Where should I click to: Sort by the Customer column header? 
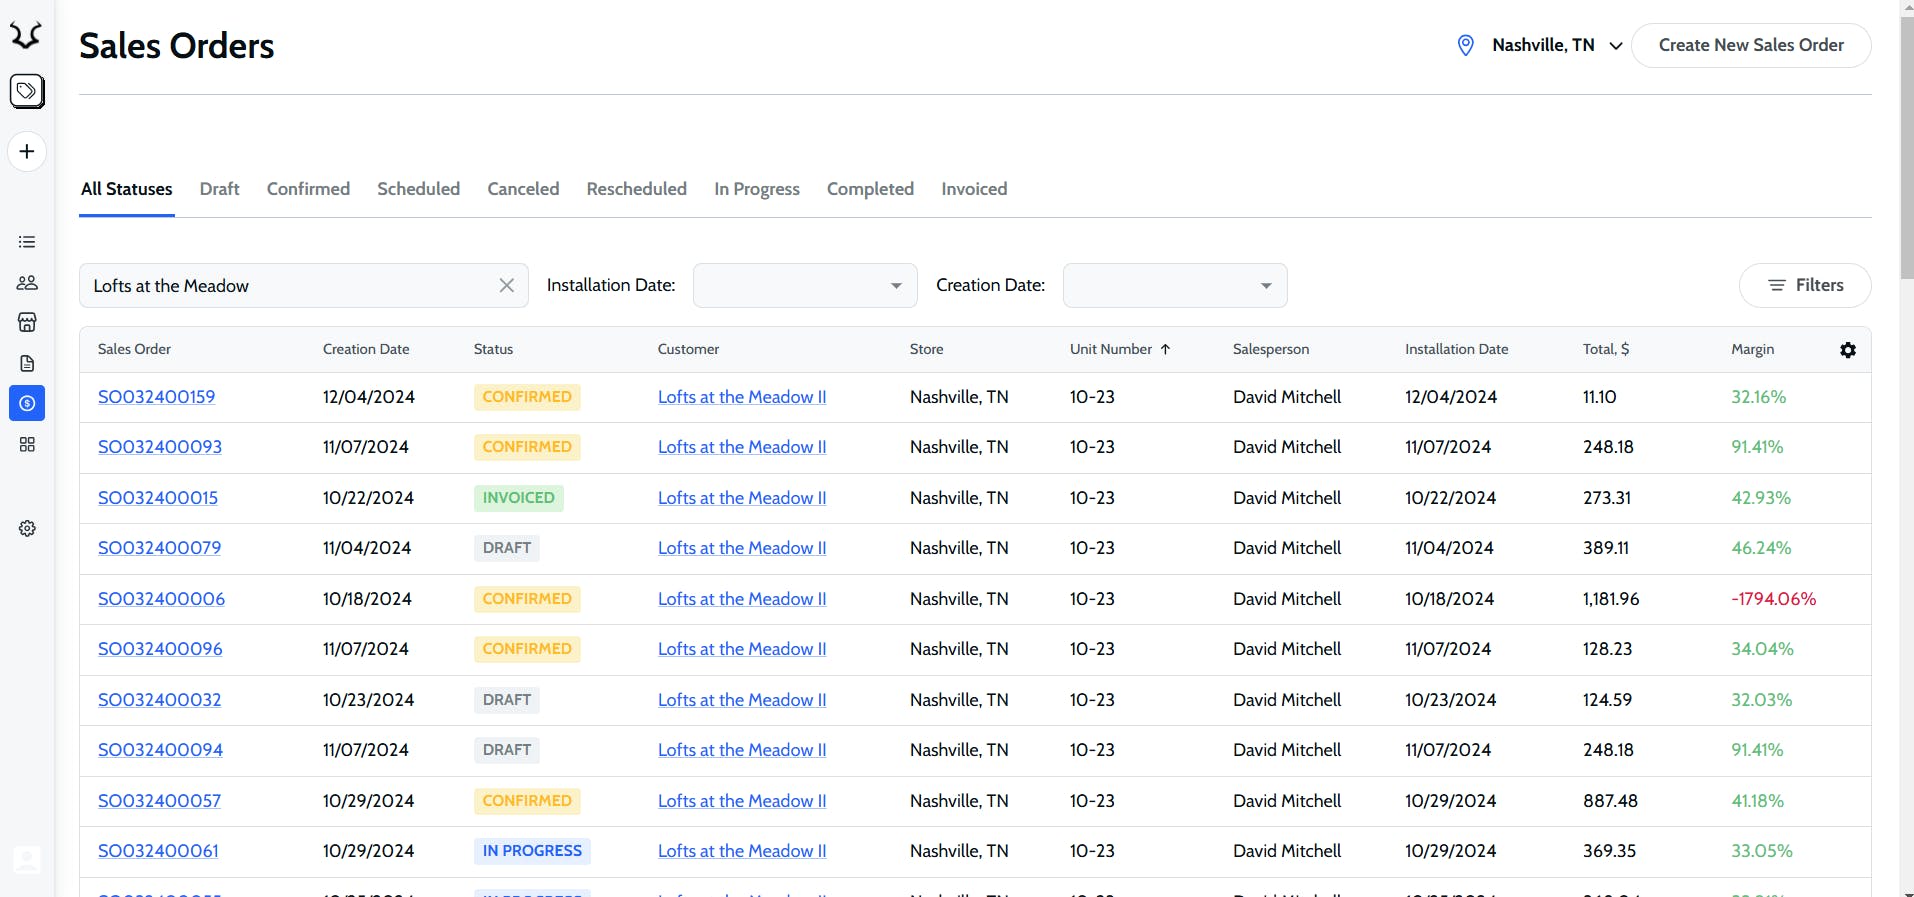click(x=688, y=349)
